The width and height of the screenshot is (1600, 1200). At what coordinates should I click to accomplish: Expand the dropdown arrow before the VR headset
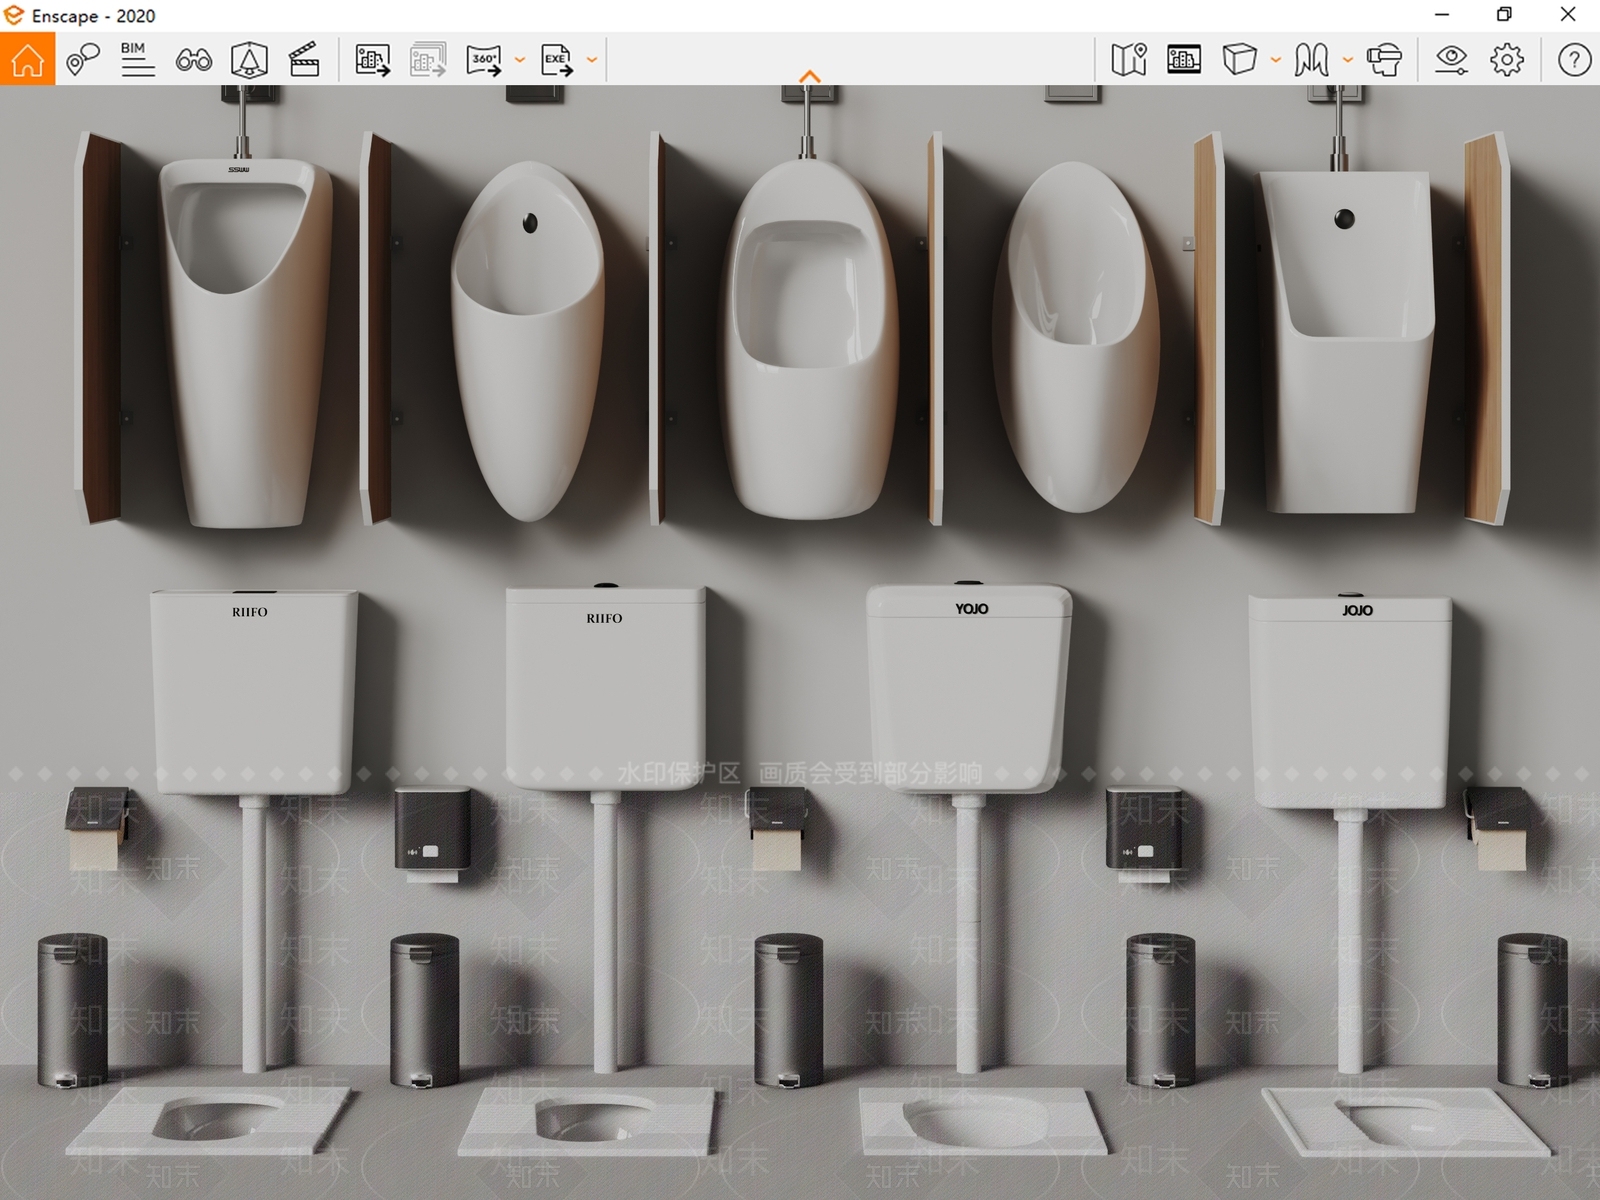pyautogui.click(x=1348, y=60)
